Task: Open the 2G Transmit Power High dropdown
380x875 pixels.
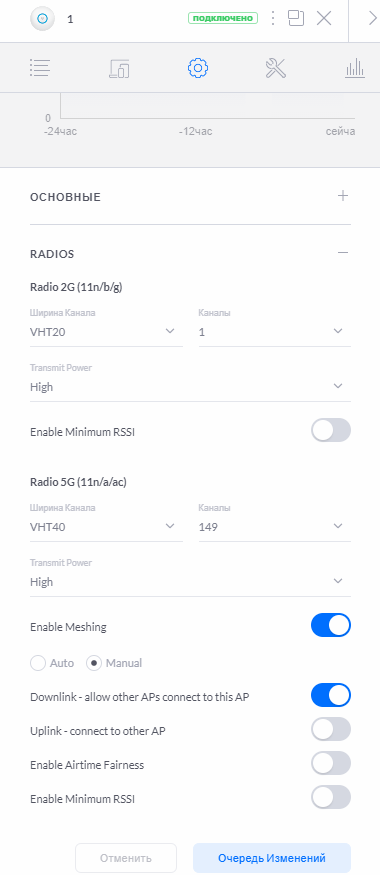Action: pyautogui.click(x=190, y=386)
